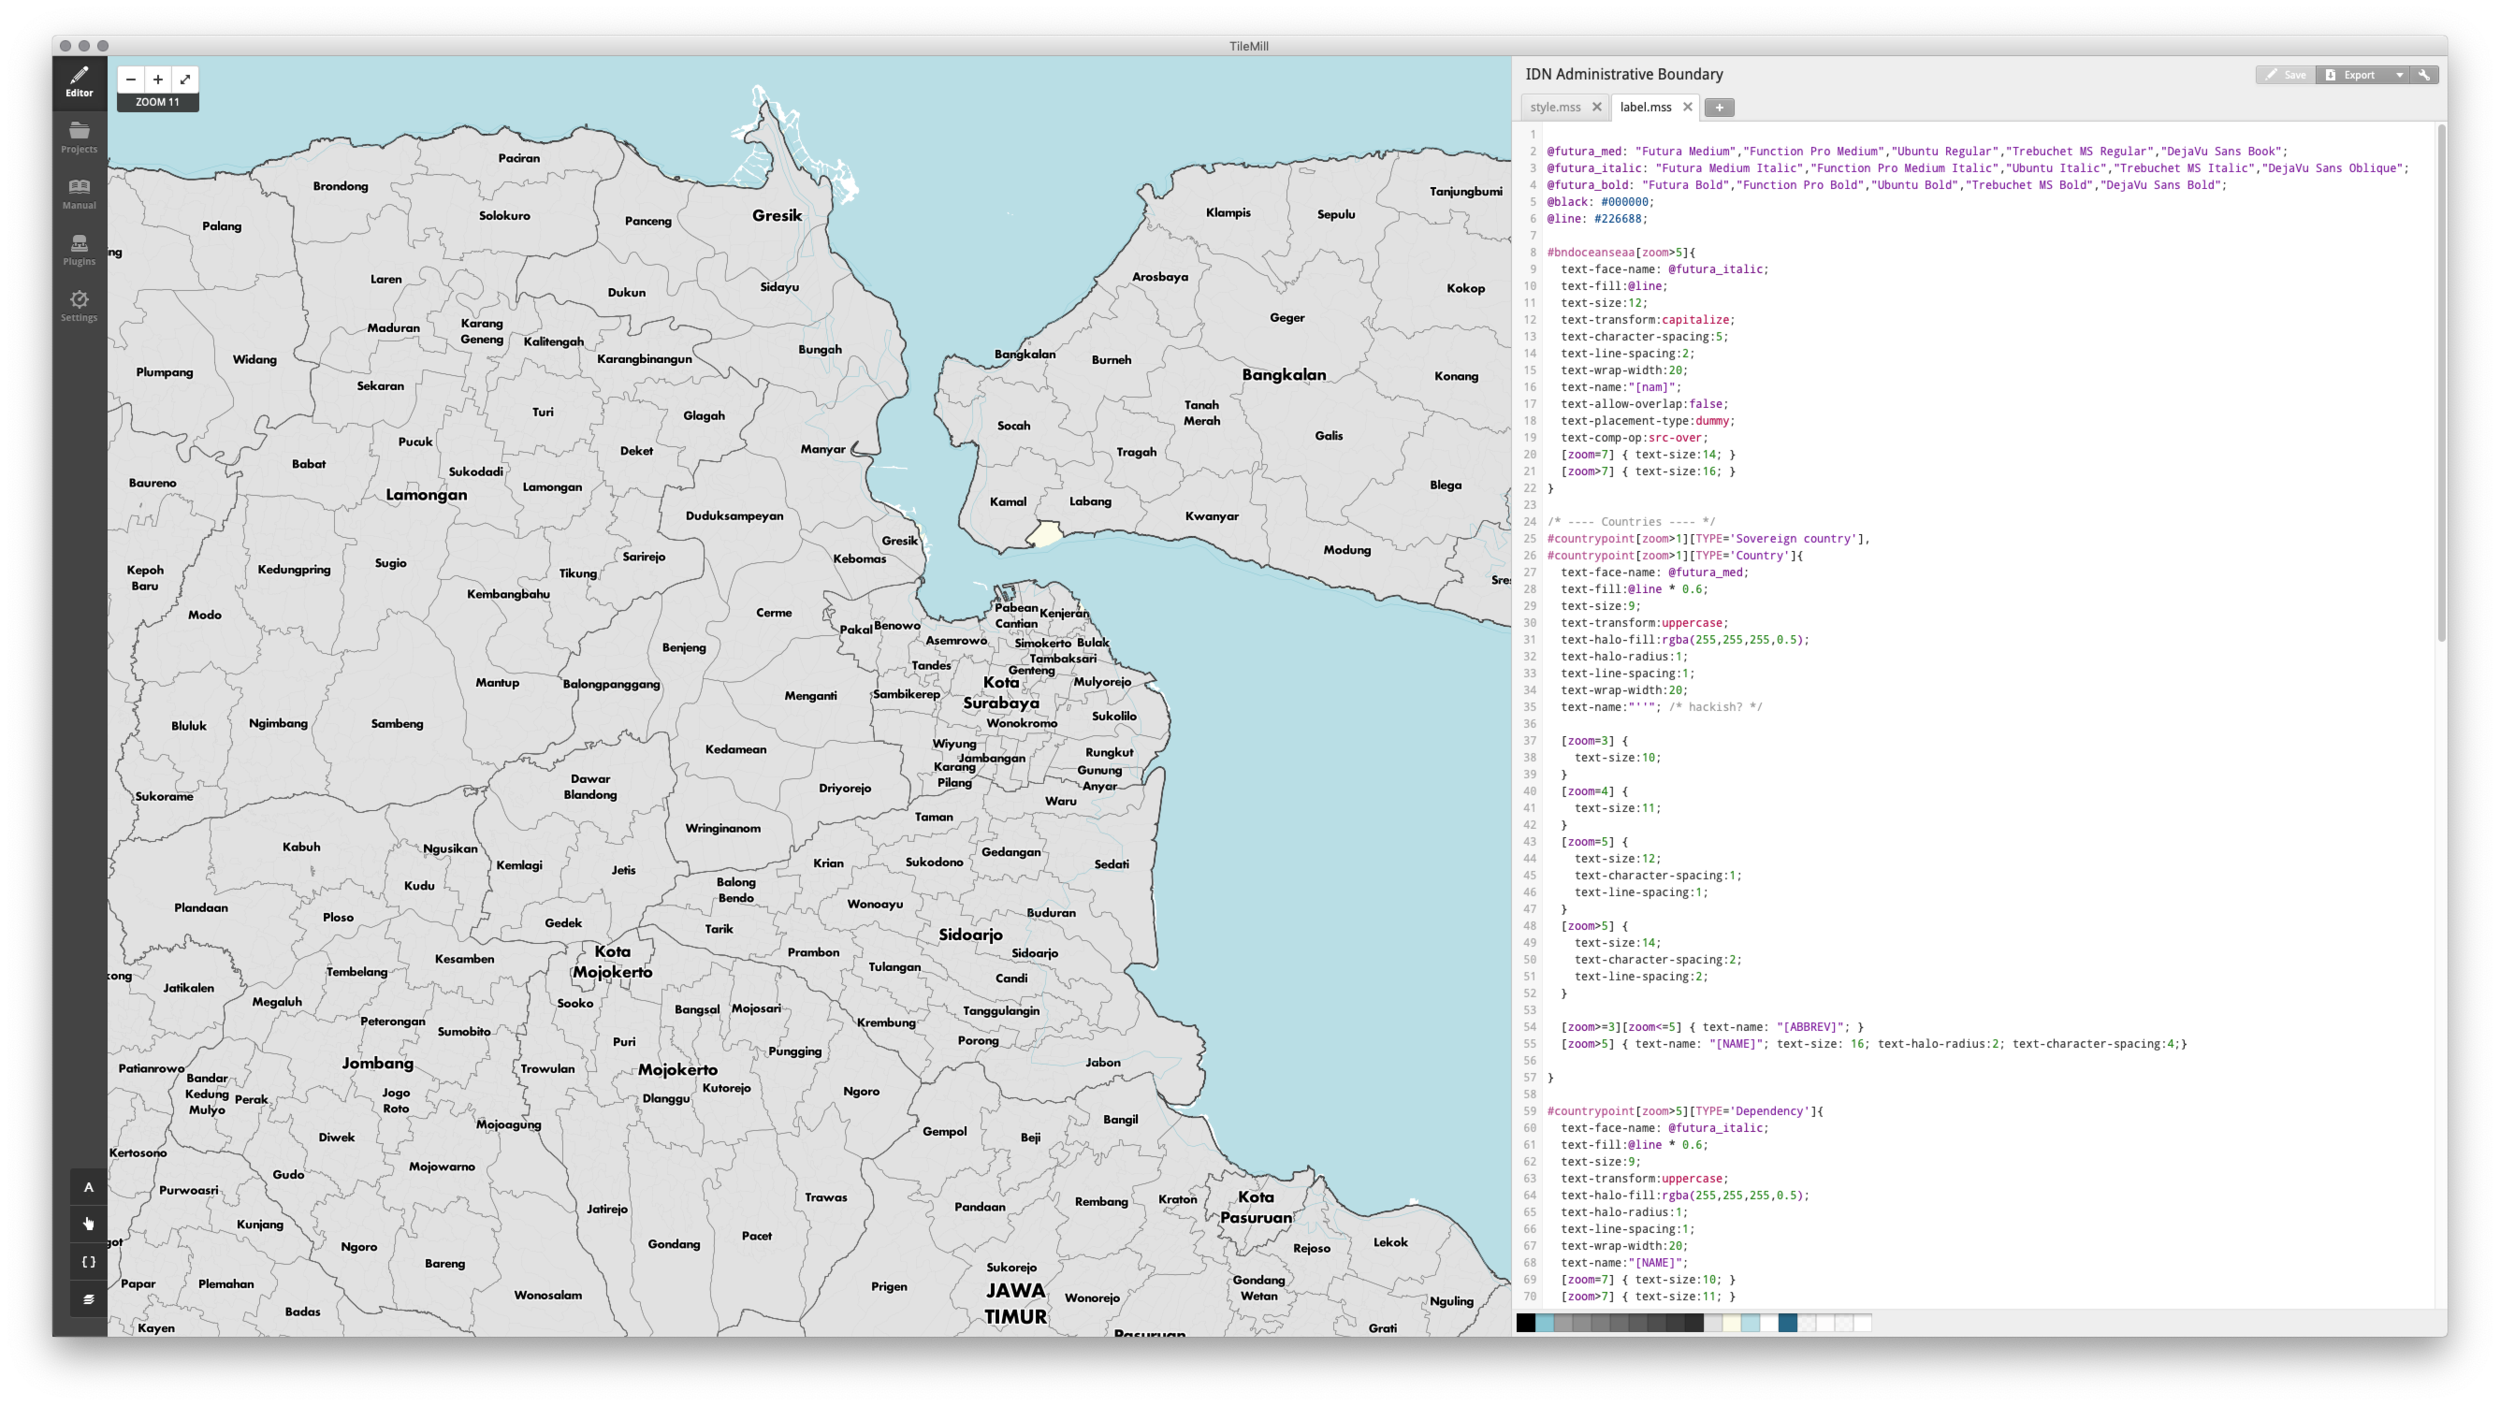Click the Save button

pyautogui.click(x=2285, y=75)
